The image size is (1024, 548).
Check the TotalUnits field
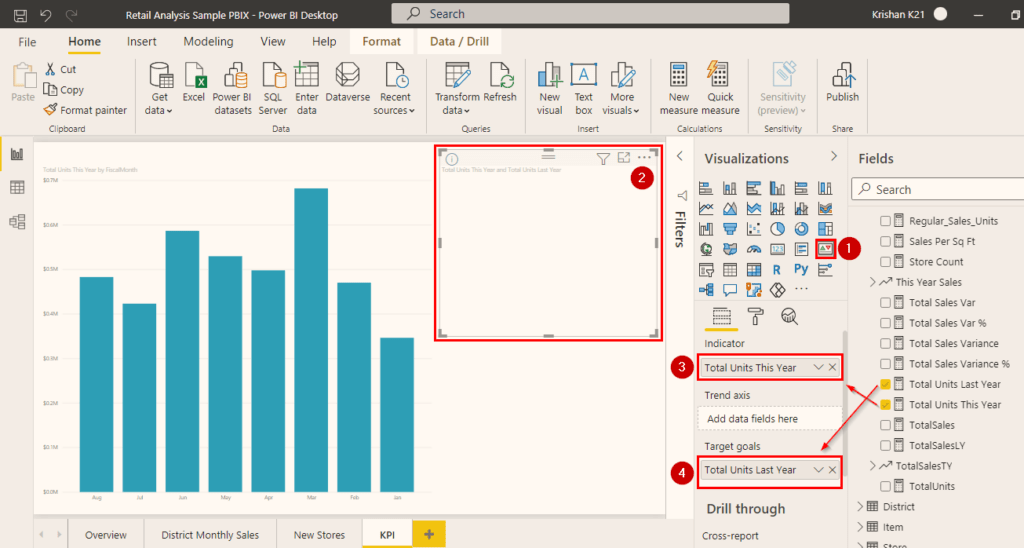[x=886, y=486]
